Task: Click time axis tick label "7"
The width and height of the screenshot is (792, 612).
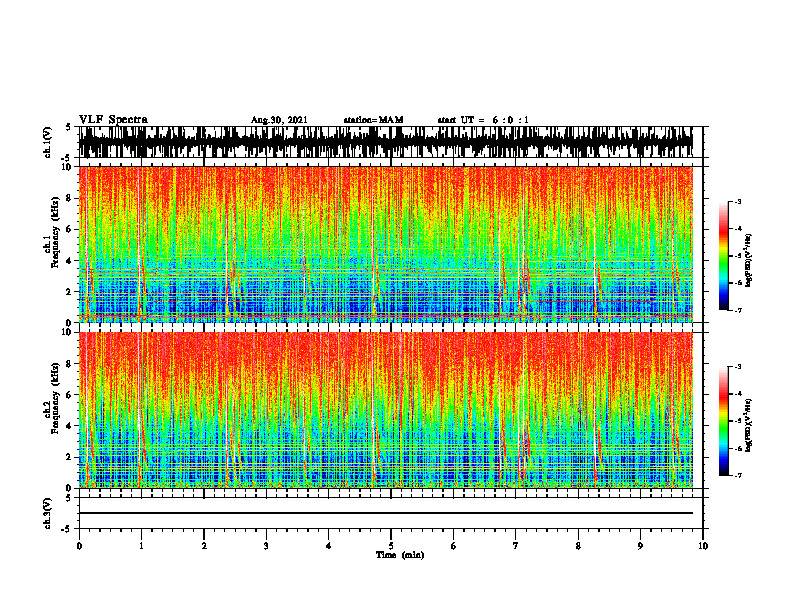Action: tap(516, 546)
